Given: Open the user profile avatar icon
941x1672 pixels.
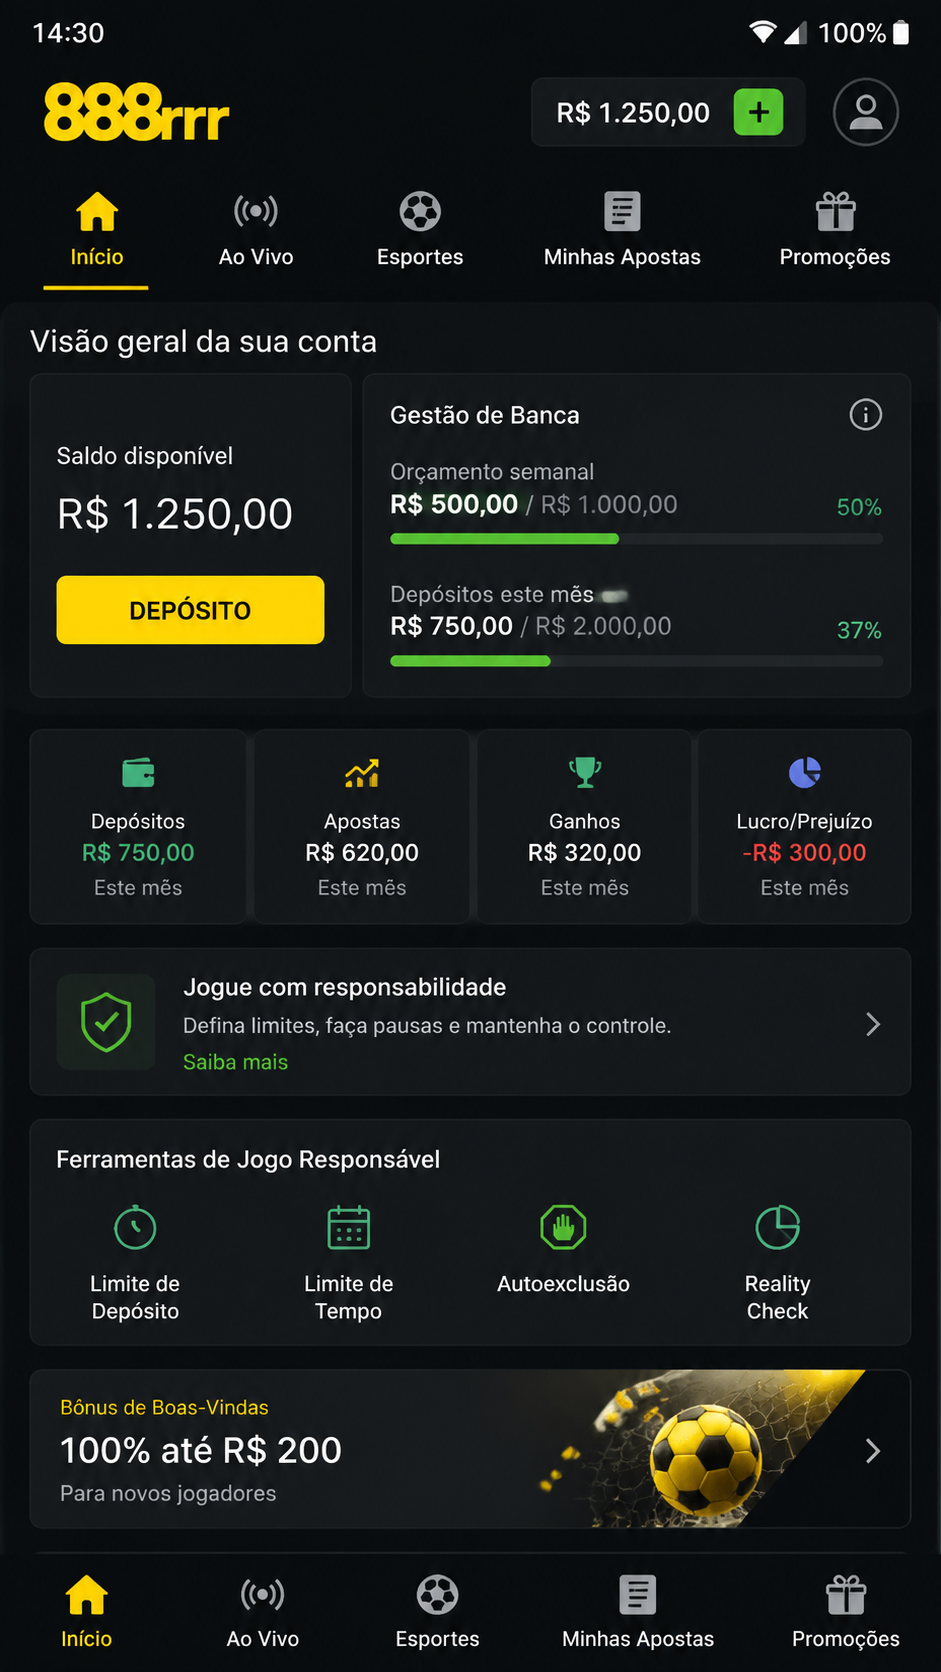Looking at the screenshot, I should (x=866, y=112).
